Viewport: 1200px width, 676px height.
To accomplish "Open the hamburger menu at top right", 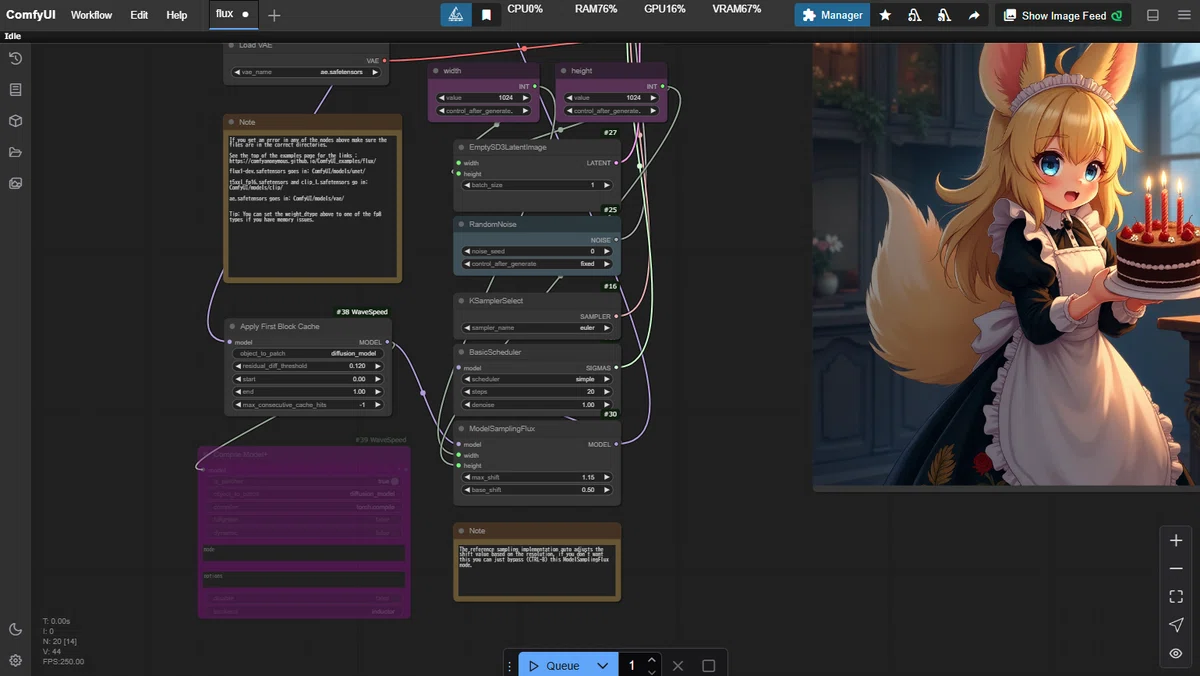I will click(1182, 15).
